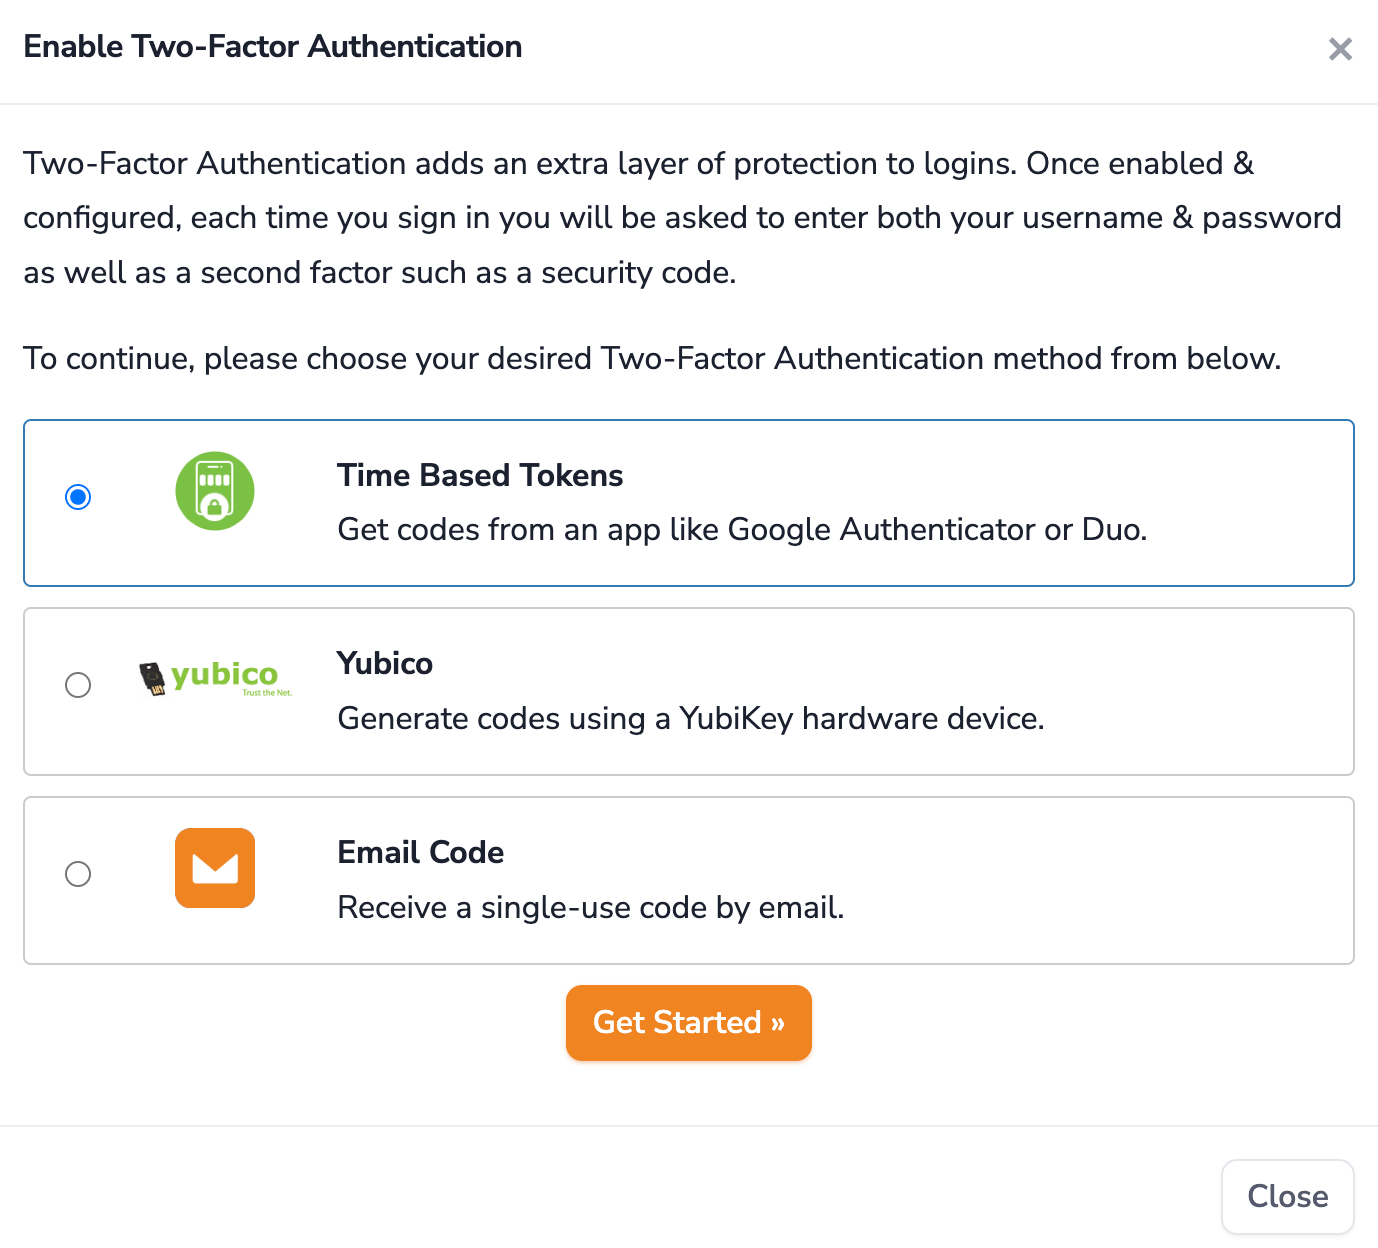1378x1248 pixels.
Task: Click the 'To continue, please choose' instruction text
Action: coord(652,358)
